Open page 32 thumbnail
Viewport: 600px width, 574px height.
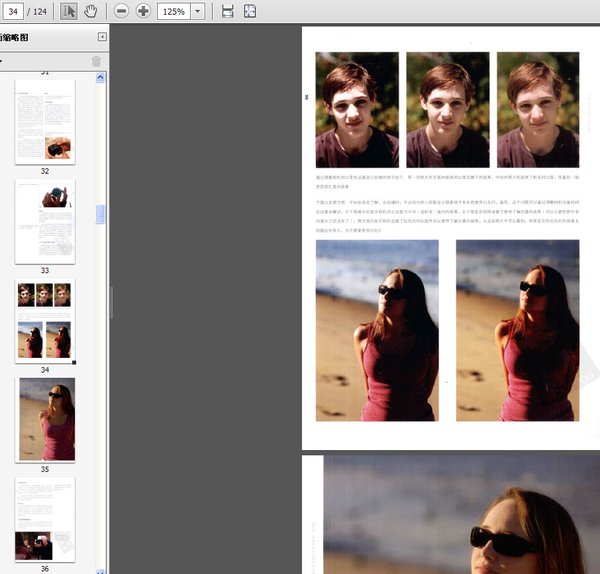click(x=45, y=121)
